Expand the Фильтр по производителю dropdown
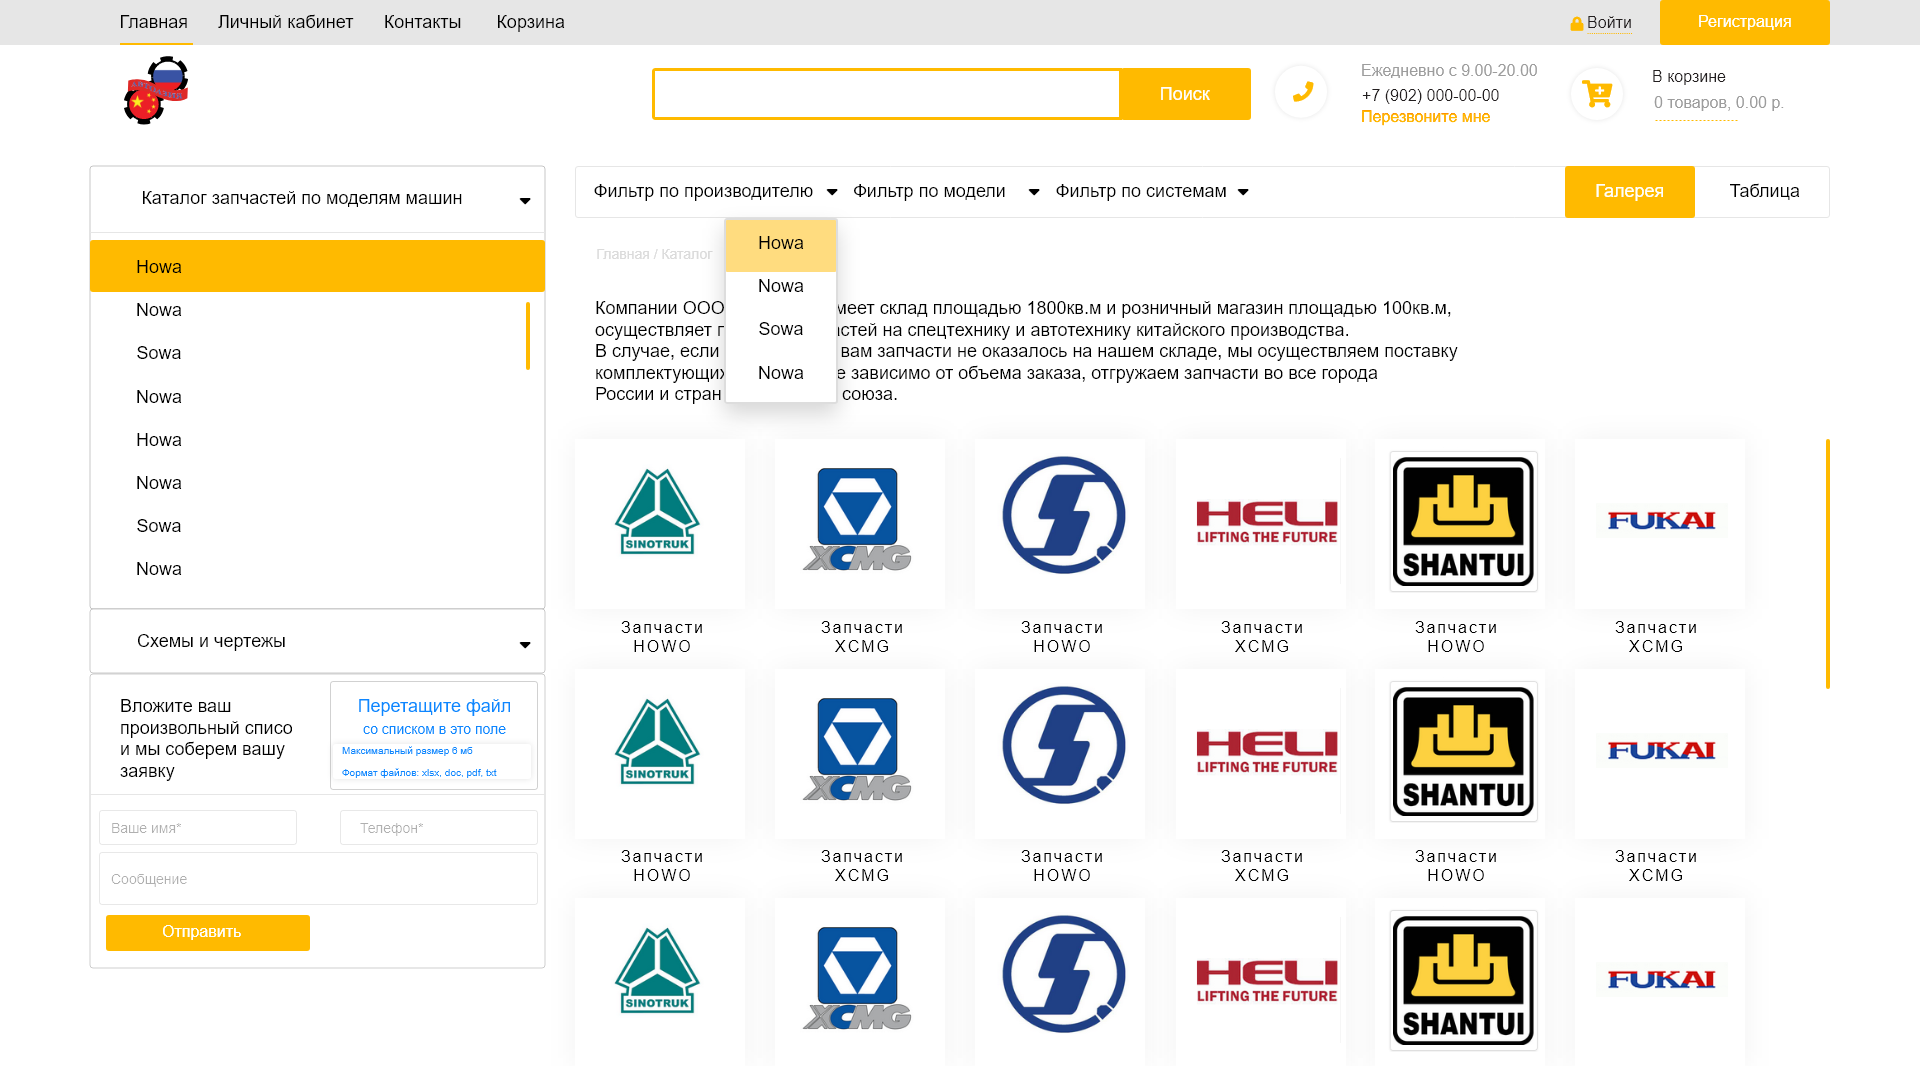Viewport: 1920px width, 1066px height. [715, 191]
